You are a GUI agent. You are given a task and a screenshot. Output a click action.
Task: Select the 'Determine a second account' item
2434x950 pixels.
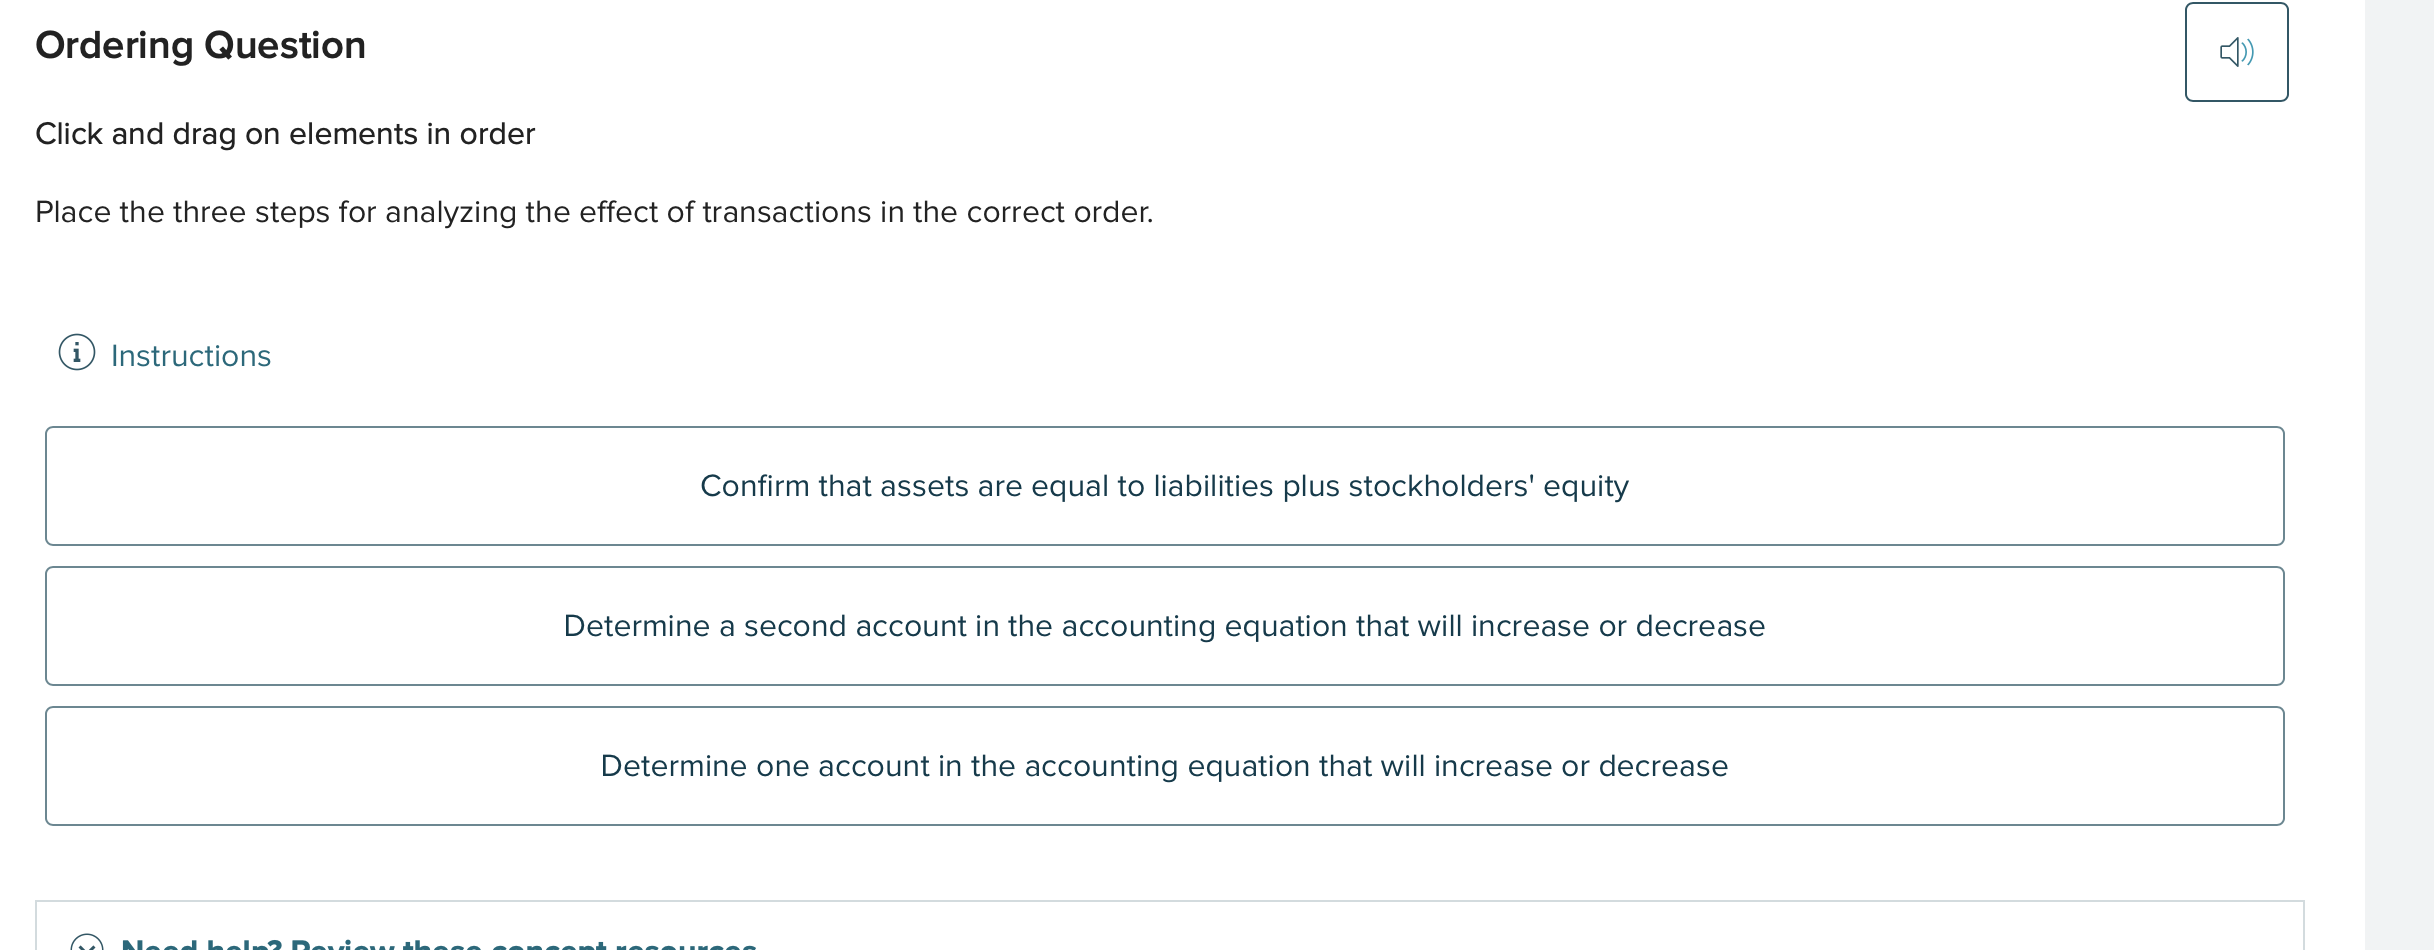[x=1164, y=626]
